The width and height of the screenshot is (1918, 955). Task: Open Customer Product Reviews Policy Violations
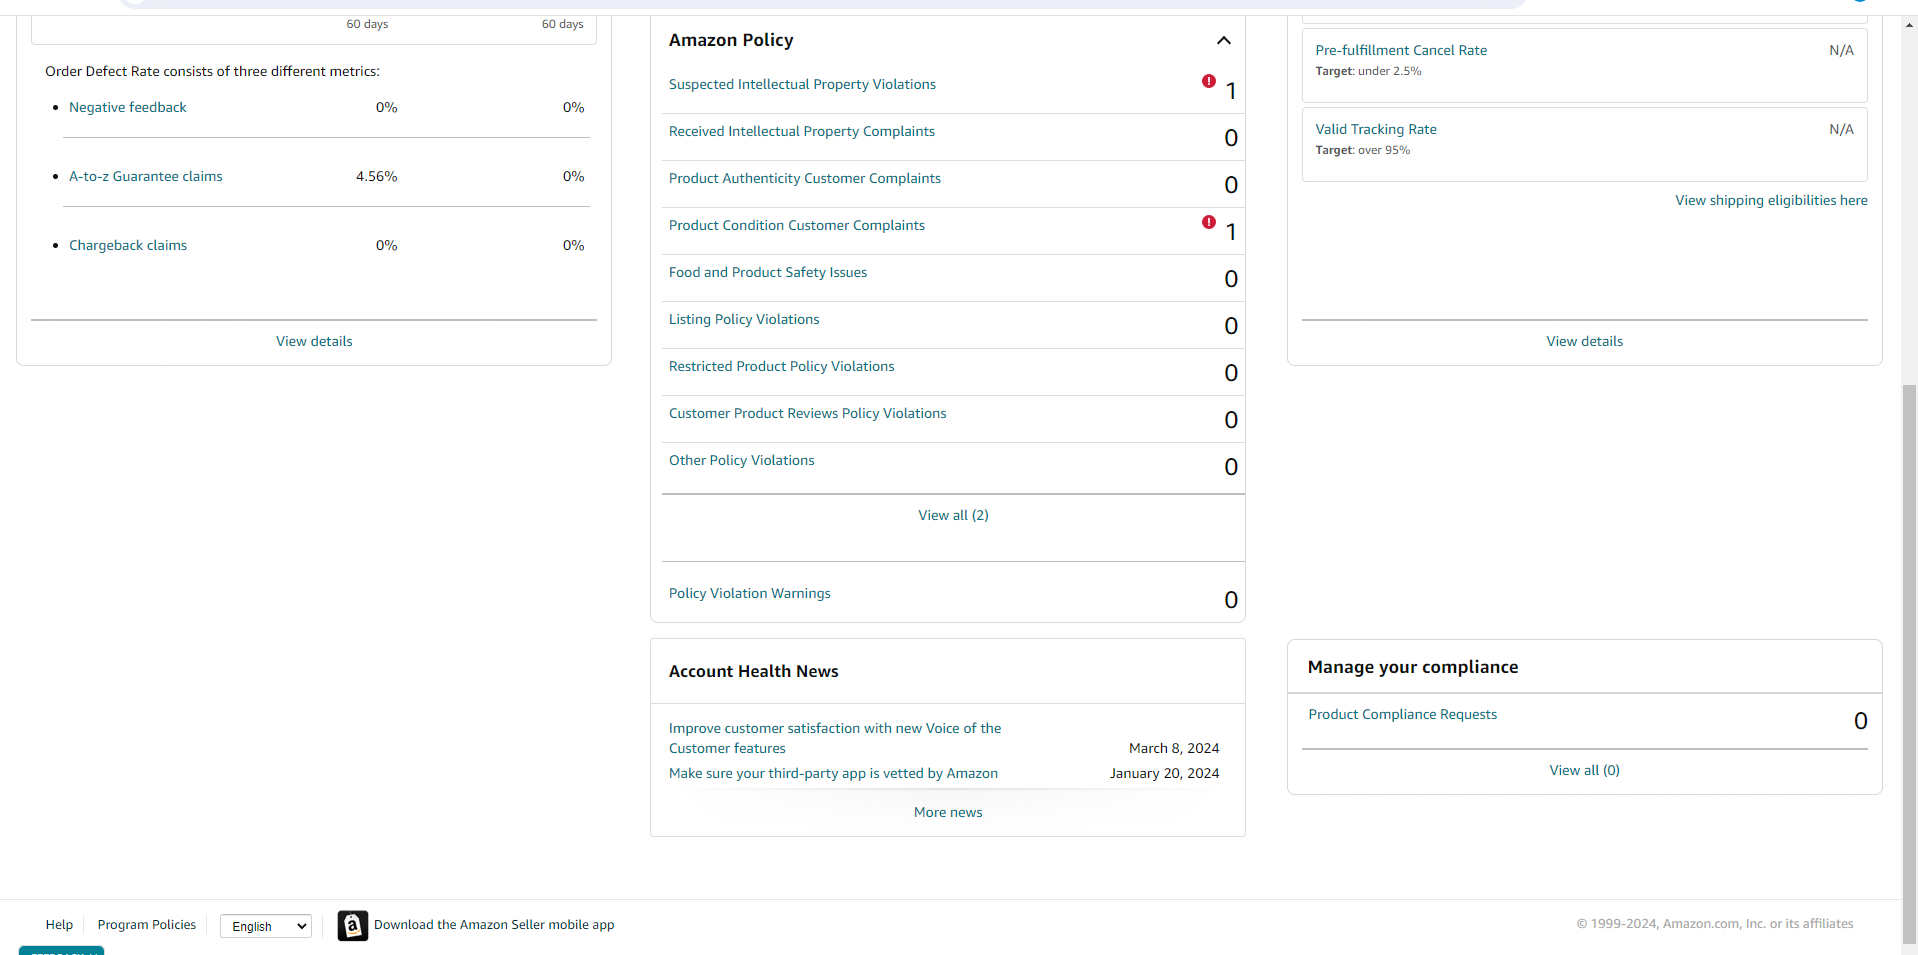tap(807, 413)
